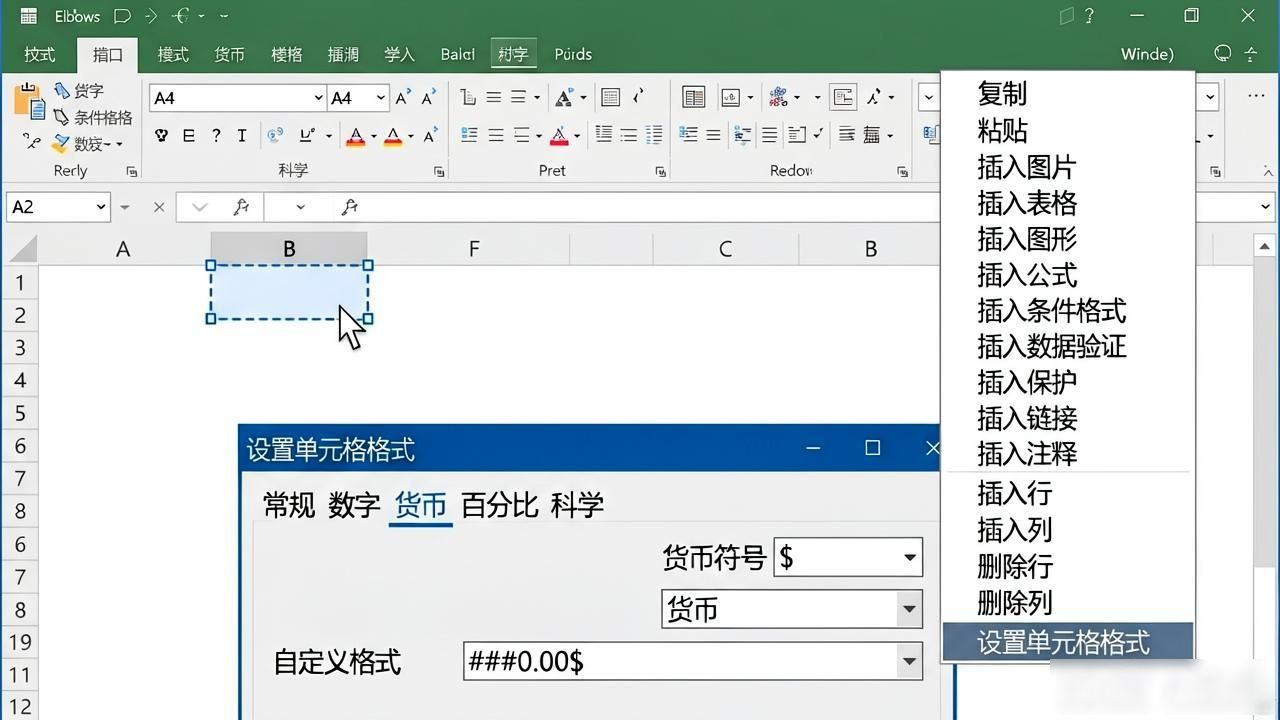
Task: Click the Elbows title text
Action: pos(77,16)
